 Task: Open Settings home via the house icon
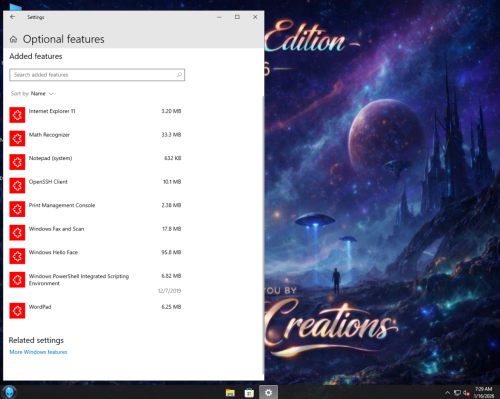pos(13,39)
